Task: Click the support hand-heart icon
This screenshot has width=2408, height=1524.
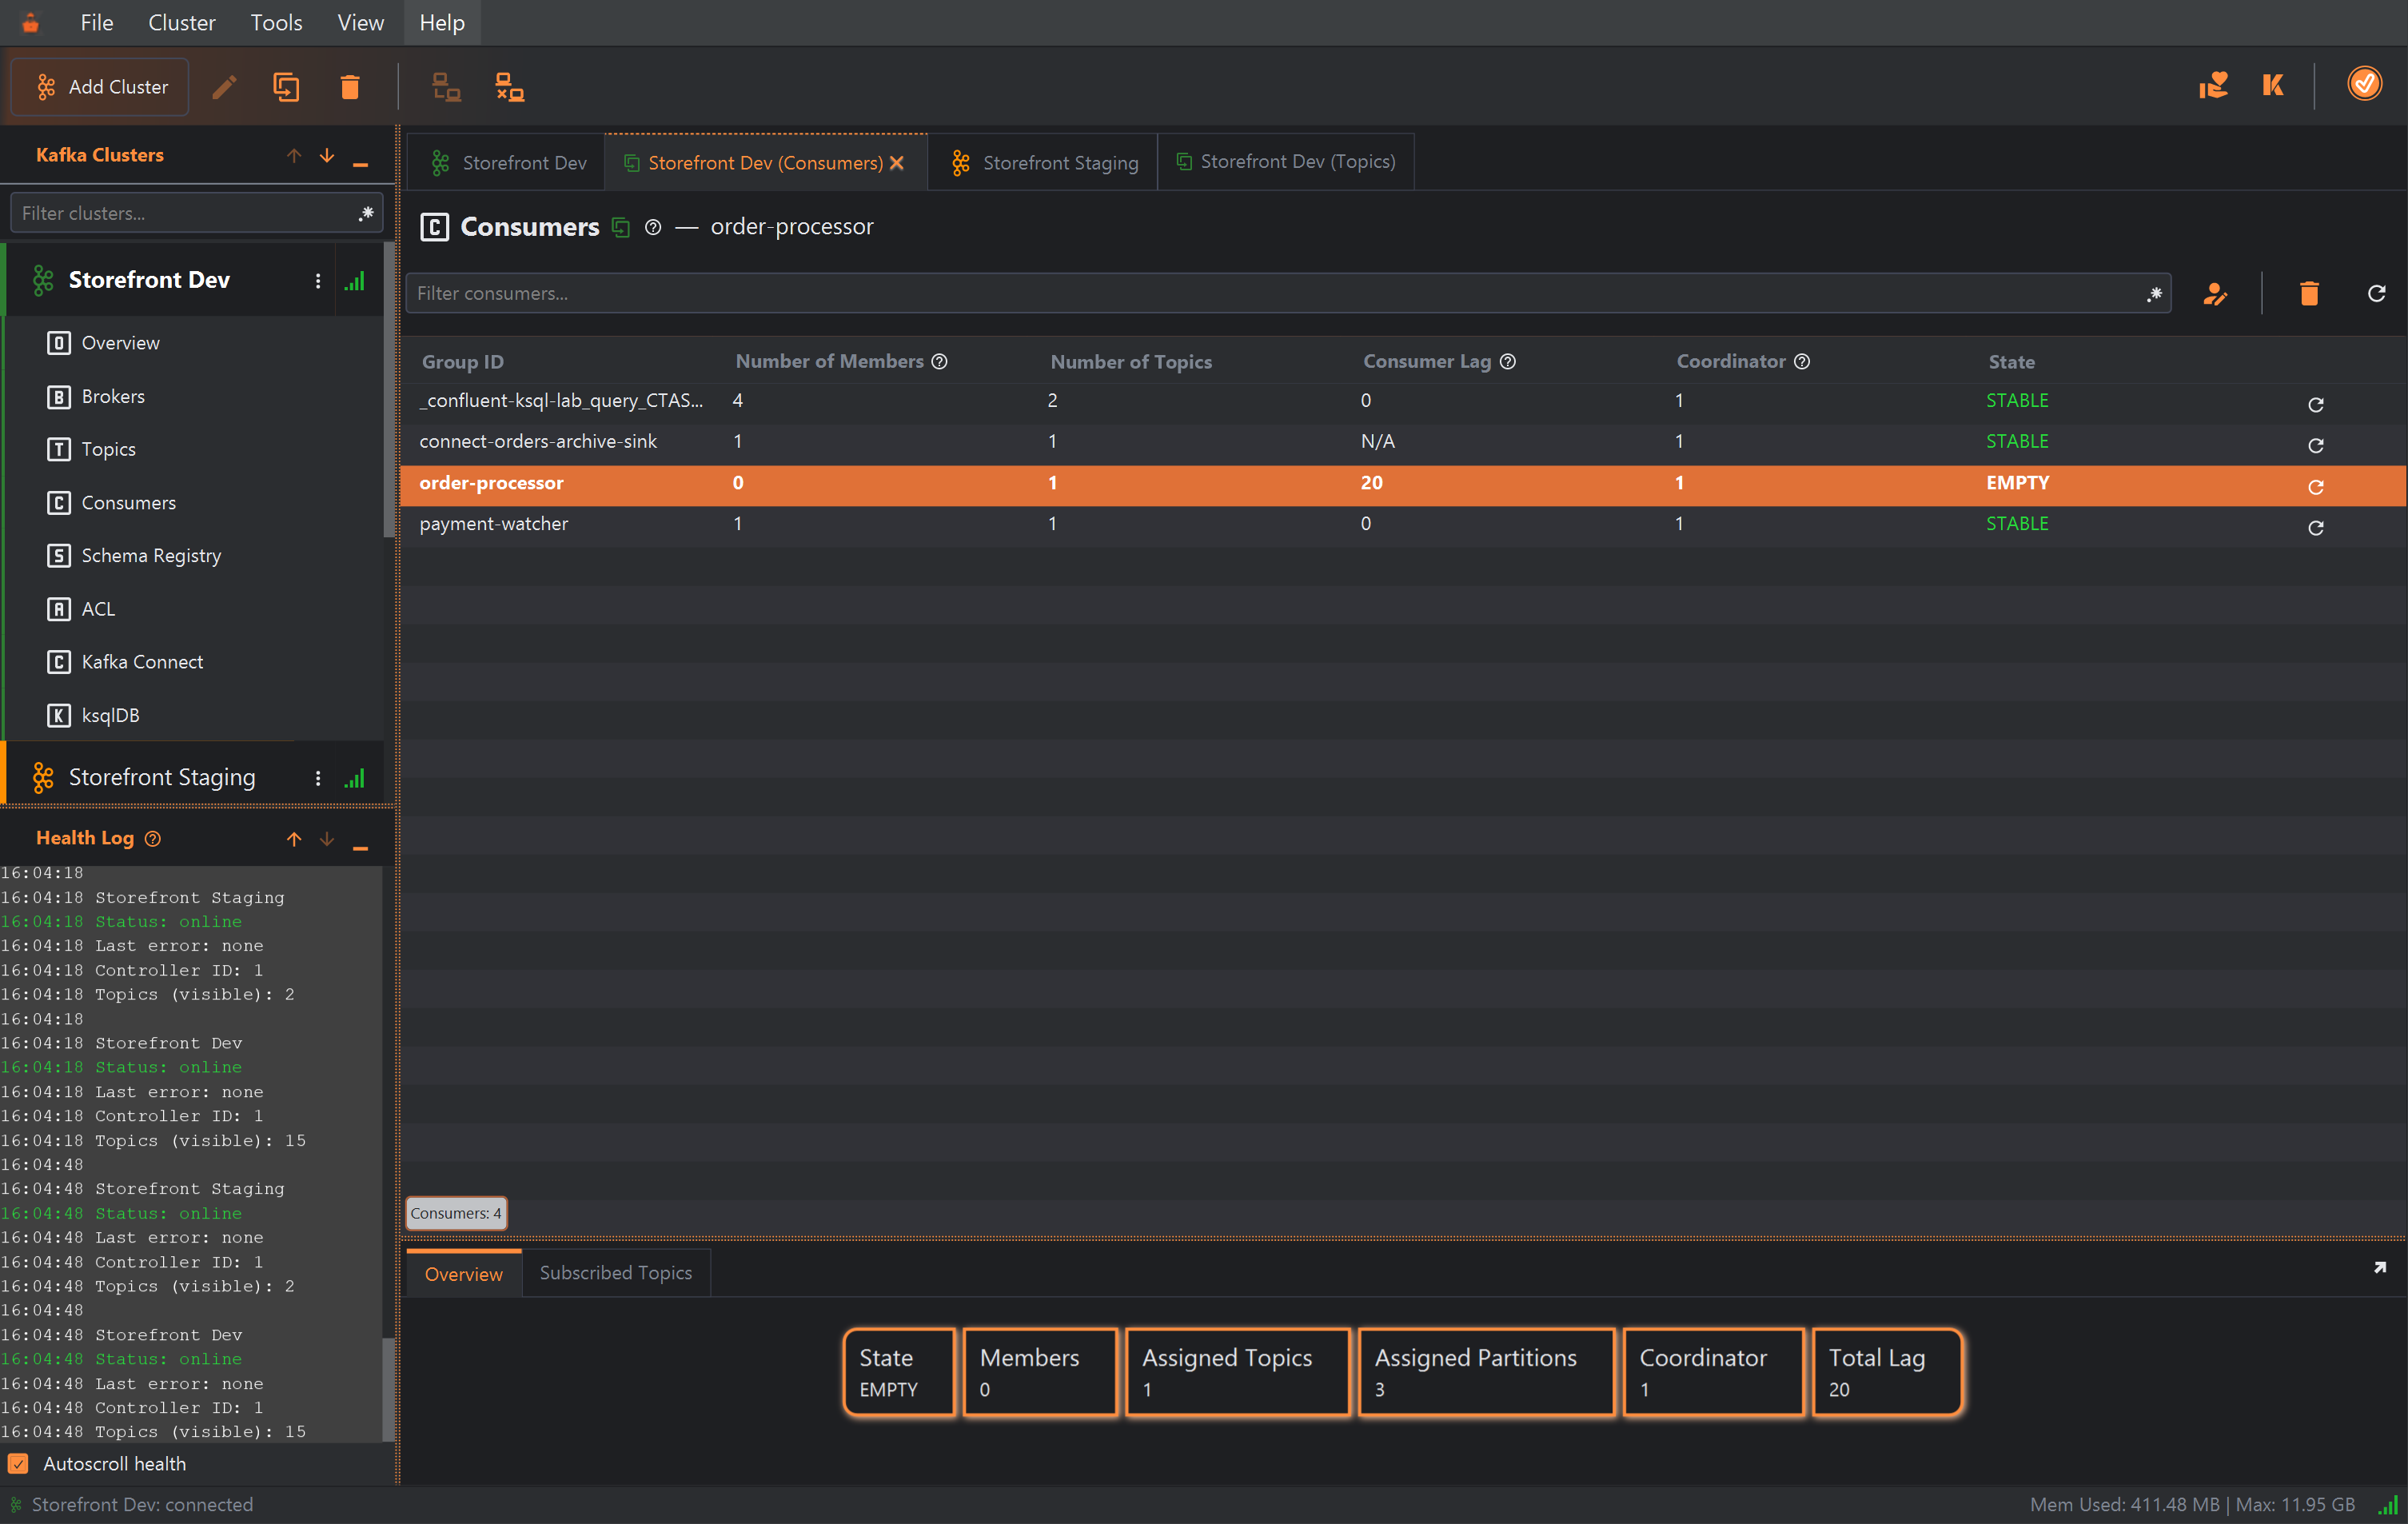Action: [2213, 85]
